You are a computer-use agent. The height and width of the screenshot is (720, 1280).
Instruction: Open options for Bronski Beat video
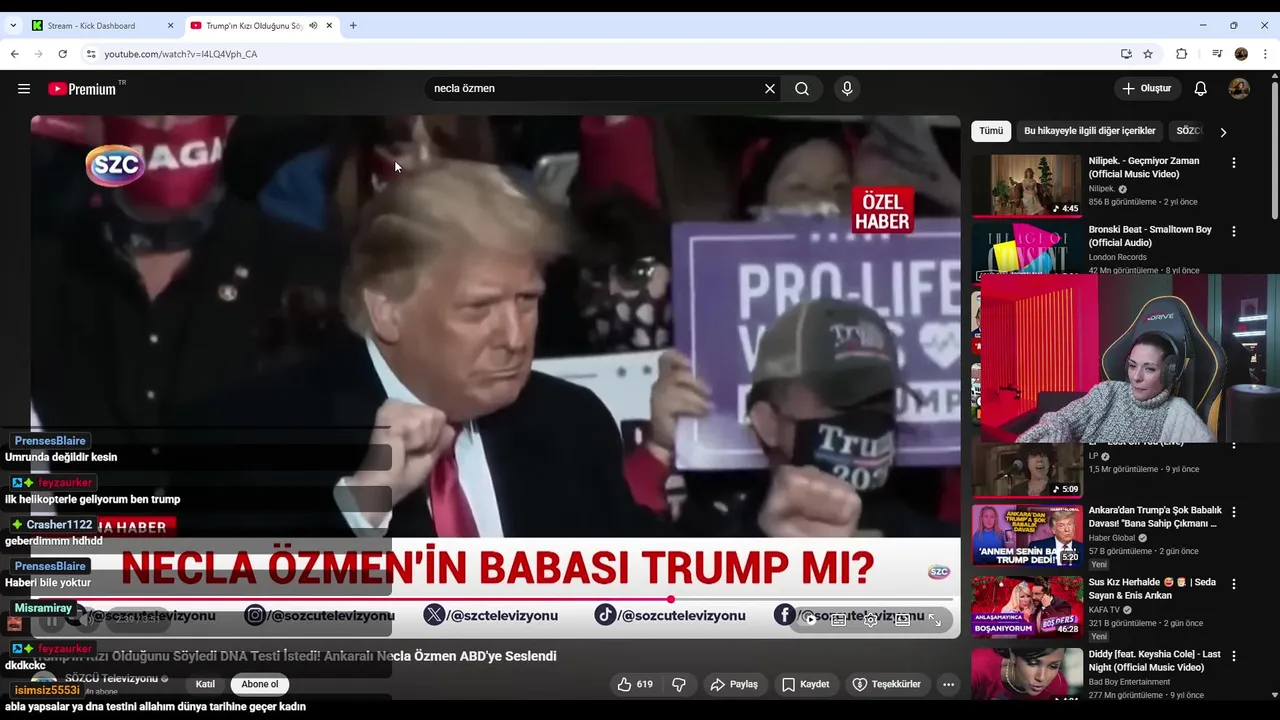pyautogui.click(x=1233, y=231)
